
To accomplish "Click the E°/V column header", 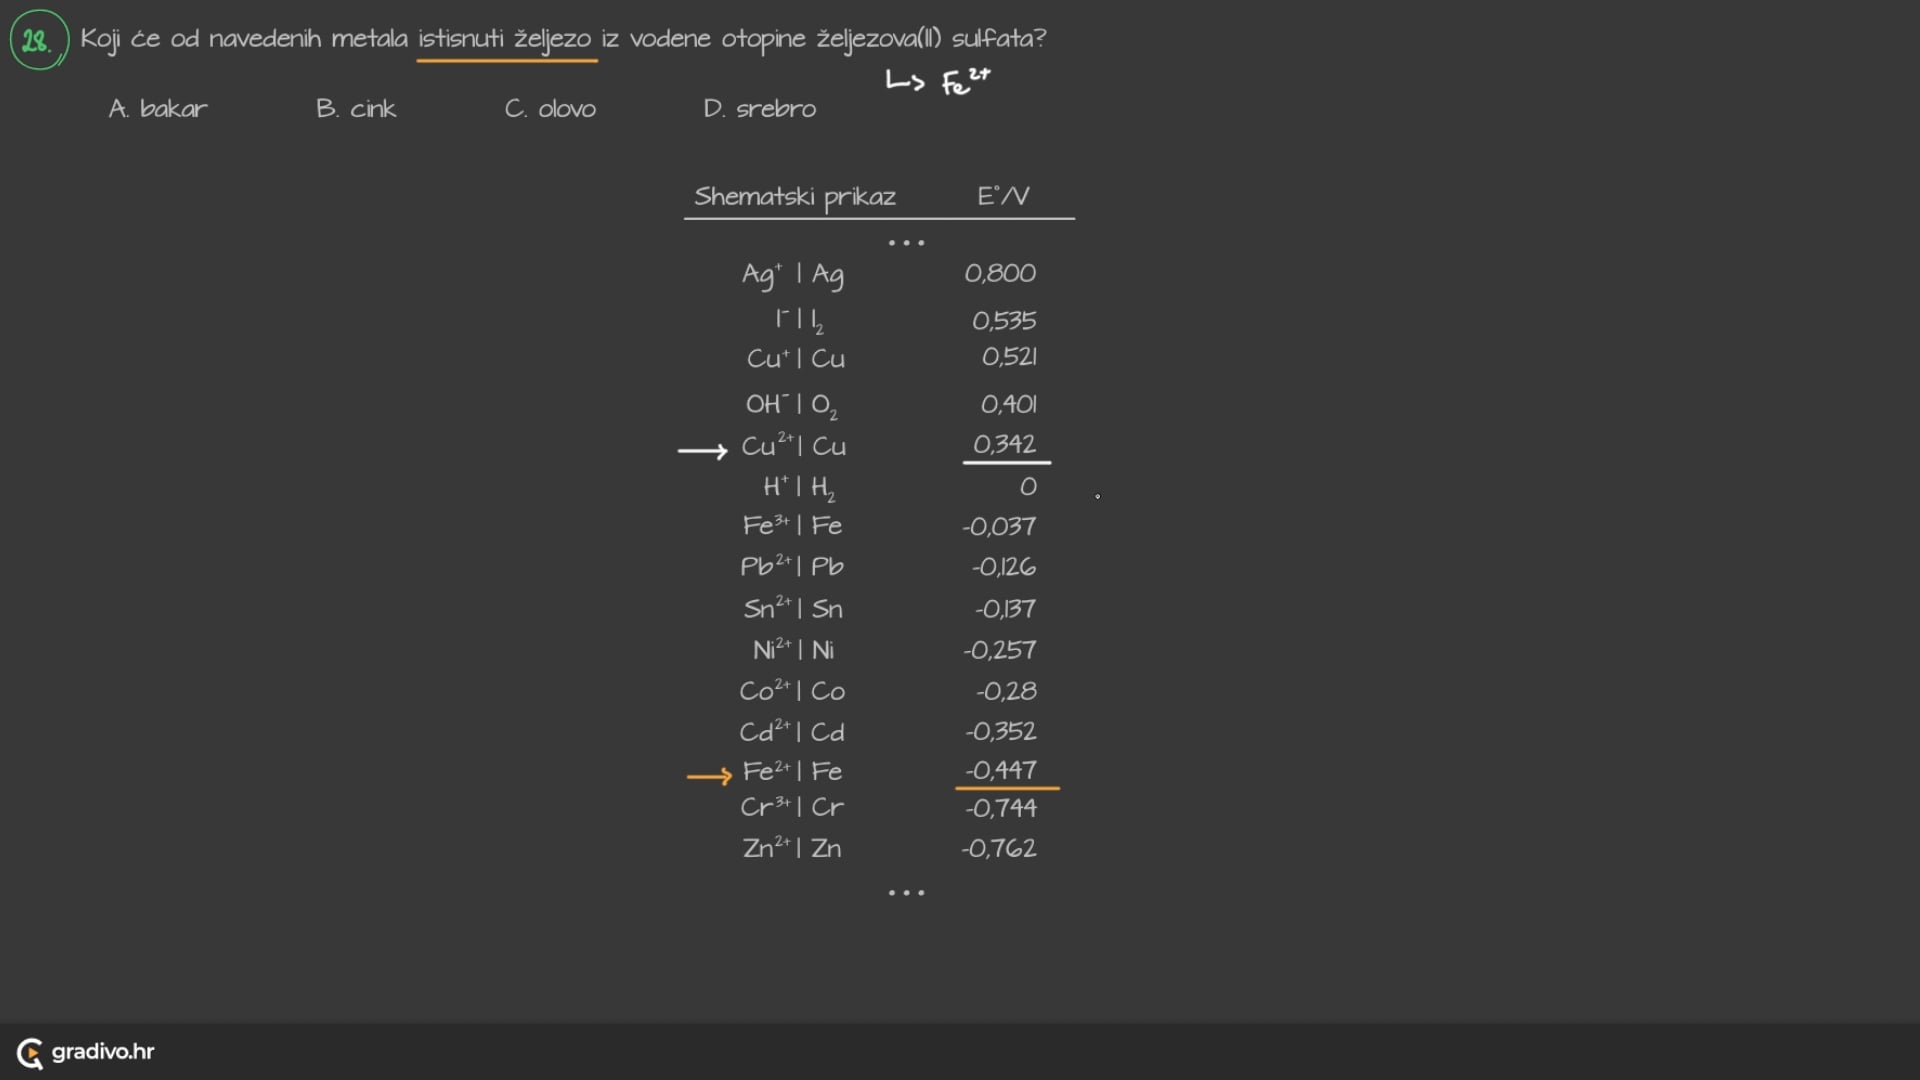I will [x=1003, y=196].
